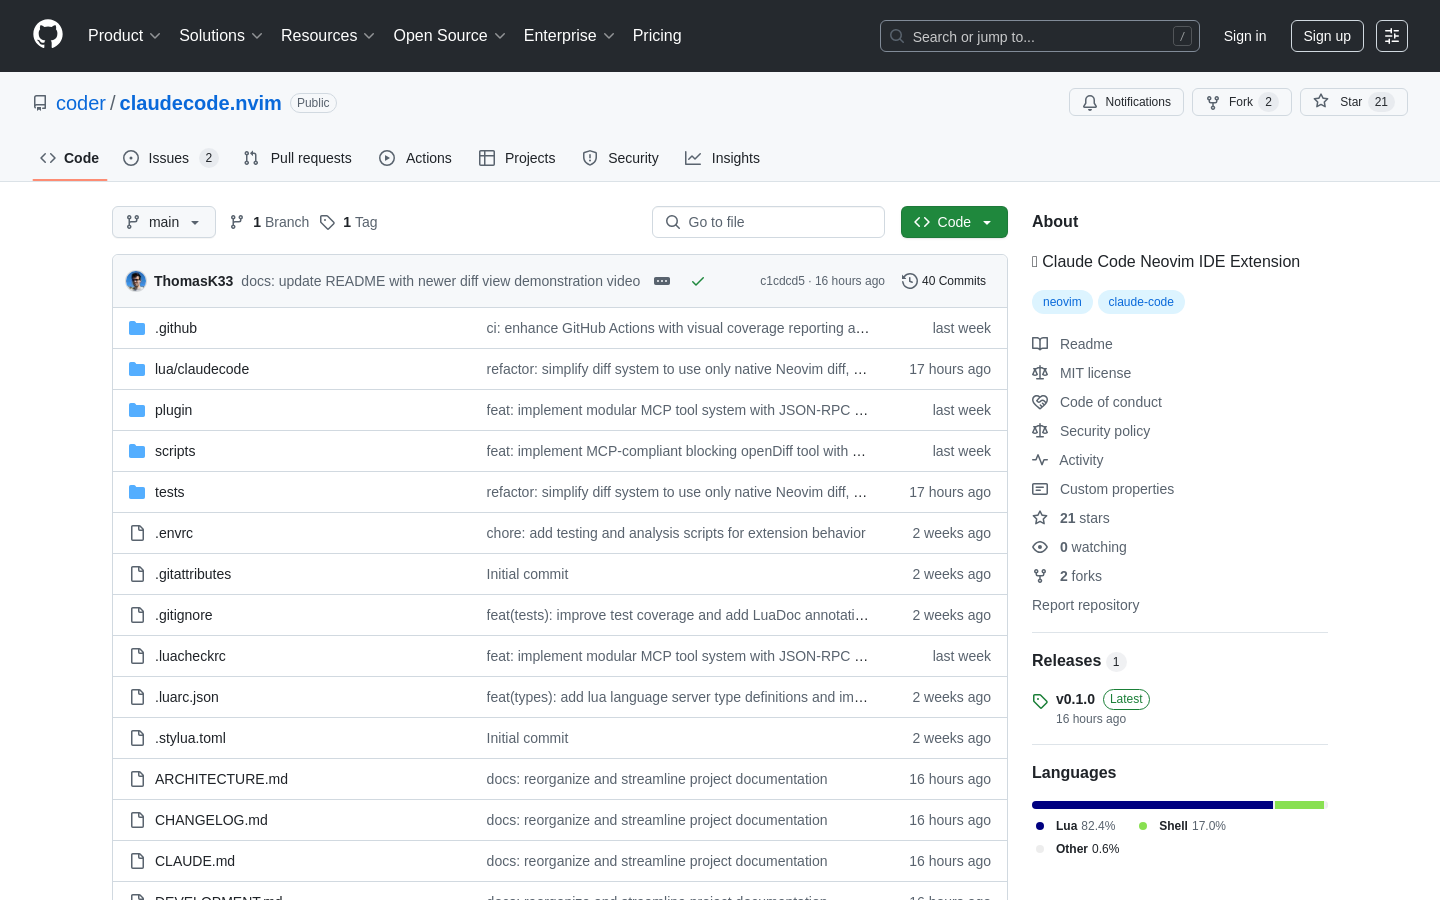Switch to the Issues tab

tap(170, 158)
